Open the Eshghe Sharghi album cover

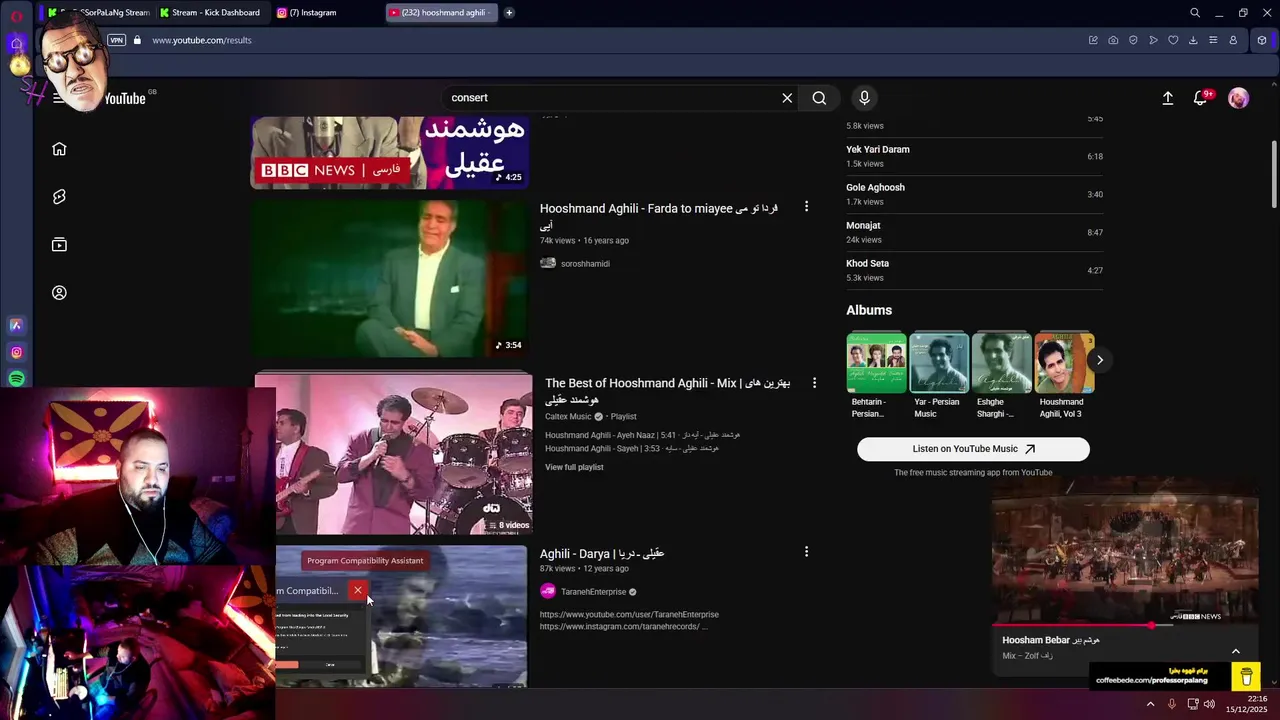coord(1002,362)
